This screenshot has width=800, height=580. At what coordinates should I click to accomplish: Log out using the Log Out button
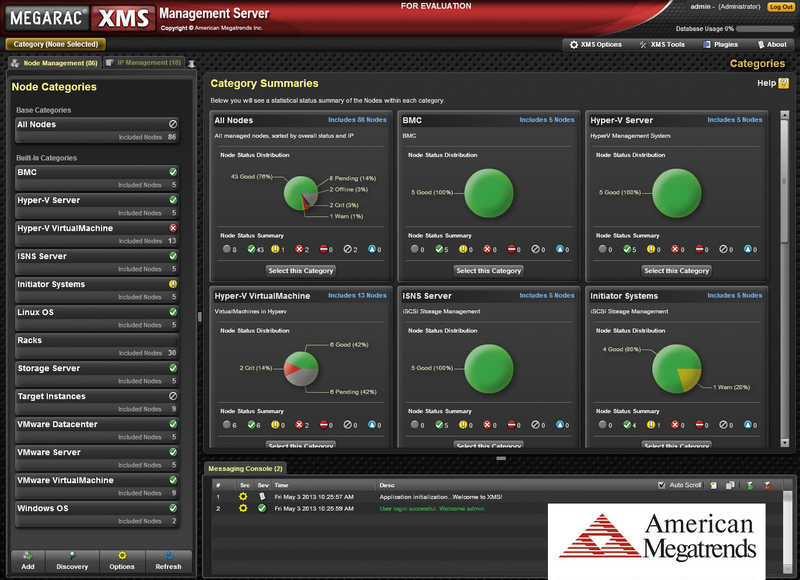780,7
